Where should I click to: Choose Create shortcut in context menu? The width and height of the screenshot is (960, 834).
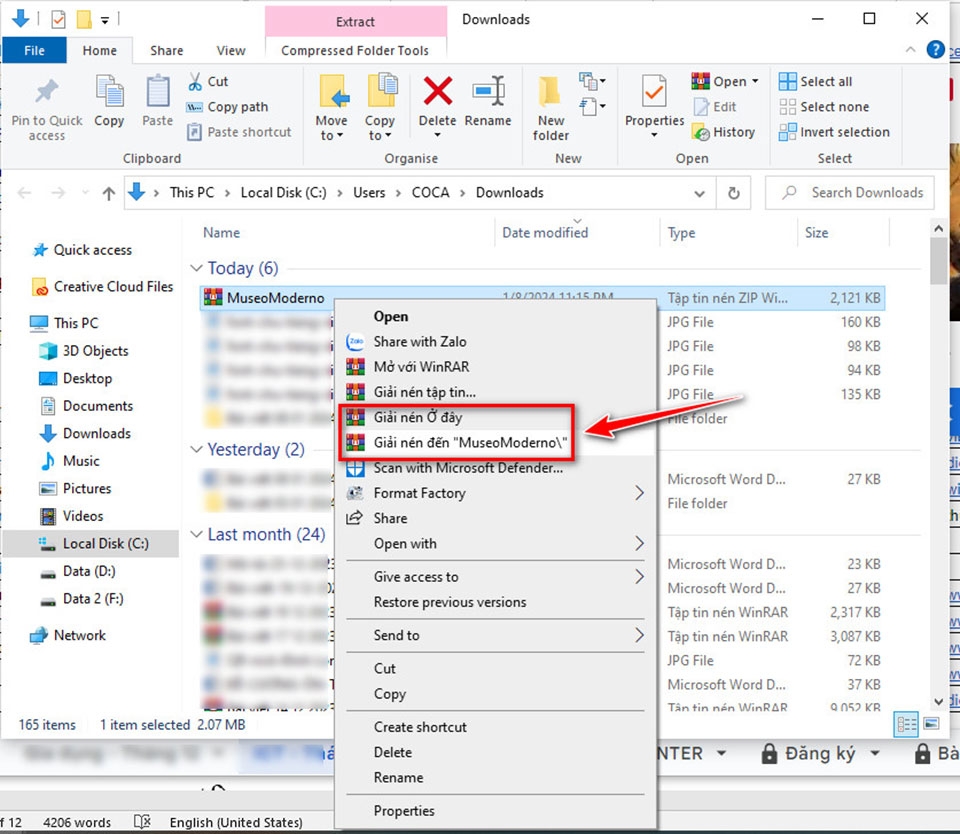coord(496,727)
